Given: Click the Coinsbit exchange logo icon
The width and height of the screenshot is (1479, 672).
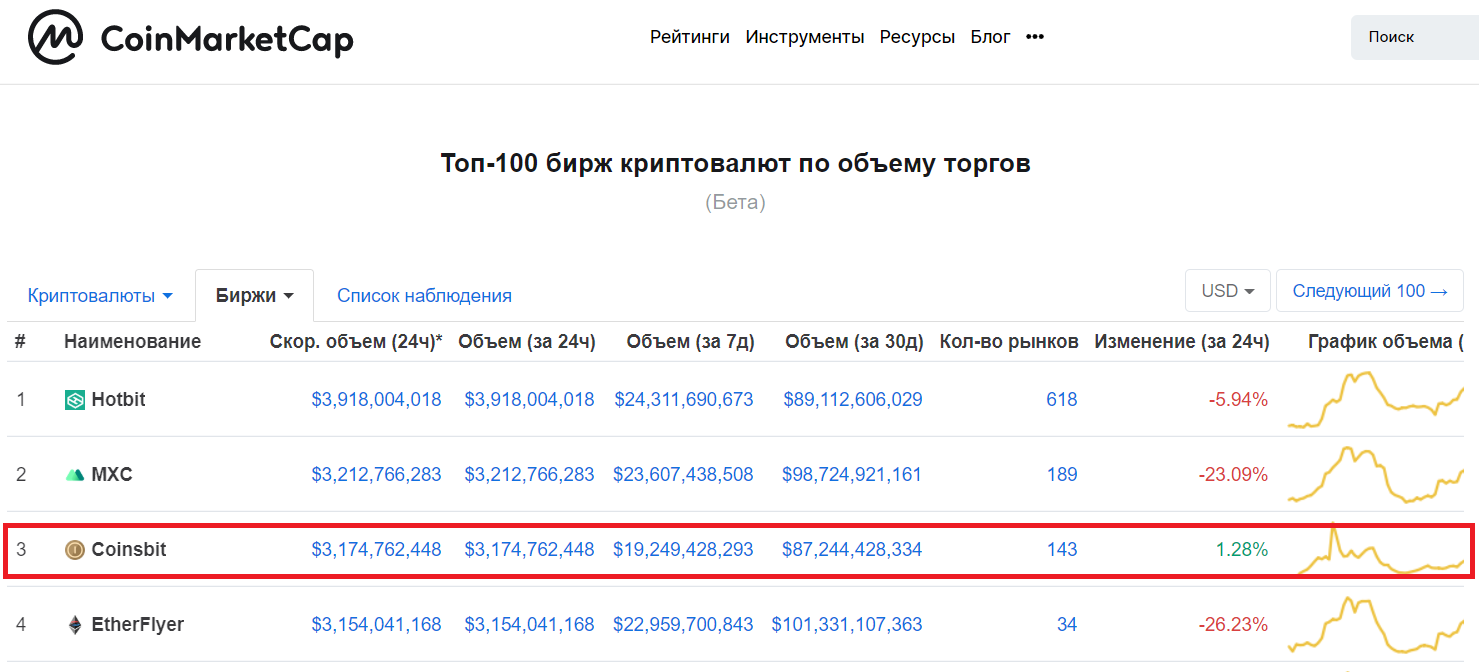Looking at the screenshot, I should click(x=75, y=549).
